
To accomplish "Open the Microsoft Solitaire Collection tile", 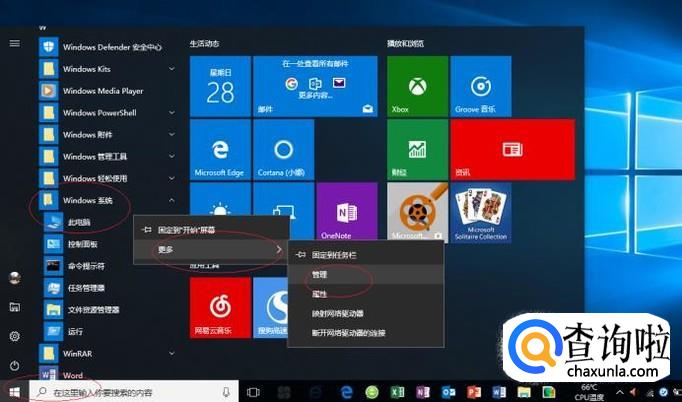I will point(481,213).
